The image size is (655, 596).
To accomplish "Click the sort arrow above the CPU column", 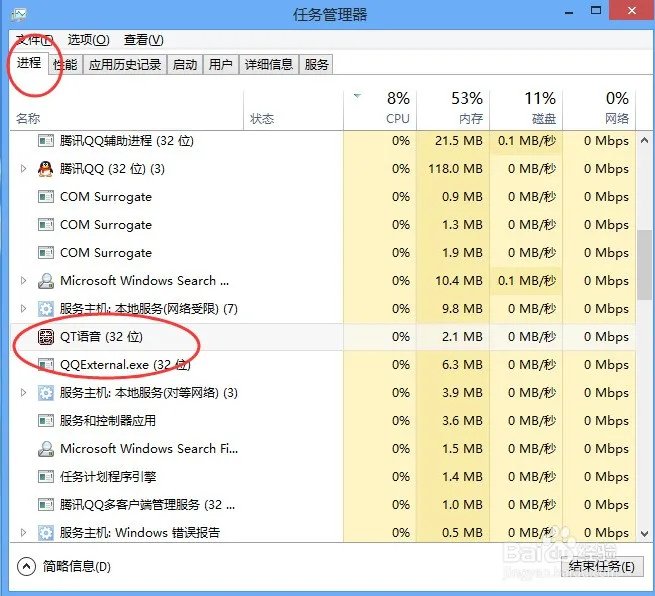I will tap(357, 96).
